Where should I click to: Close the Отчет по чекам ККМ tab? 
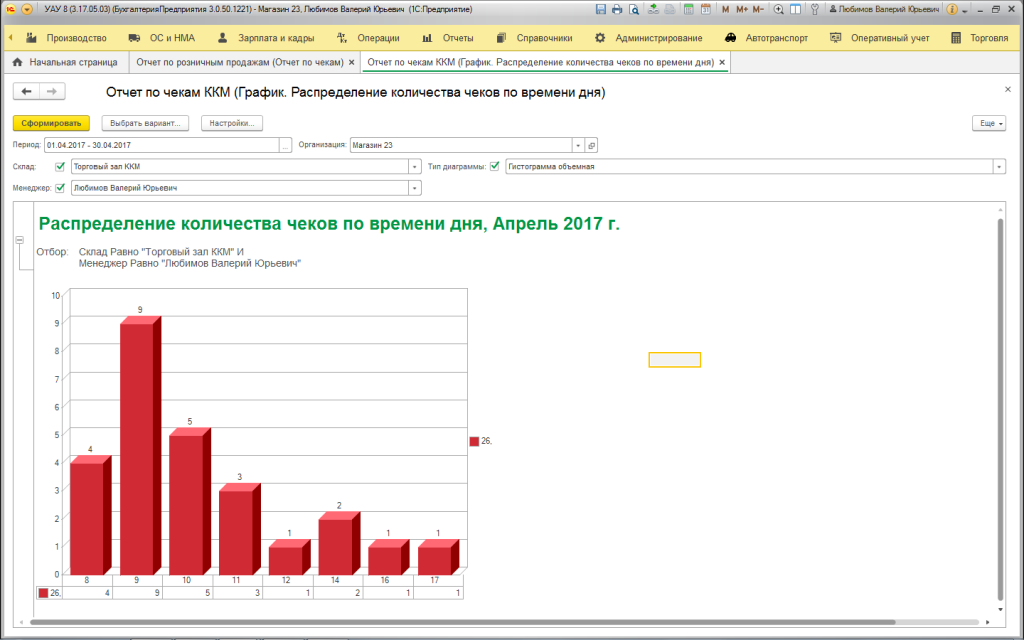tap(722, 63)
